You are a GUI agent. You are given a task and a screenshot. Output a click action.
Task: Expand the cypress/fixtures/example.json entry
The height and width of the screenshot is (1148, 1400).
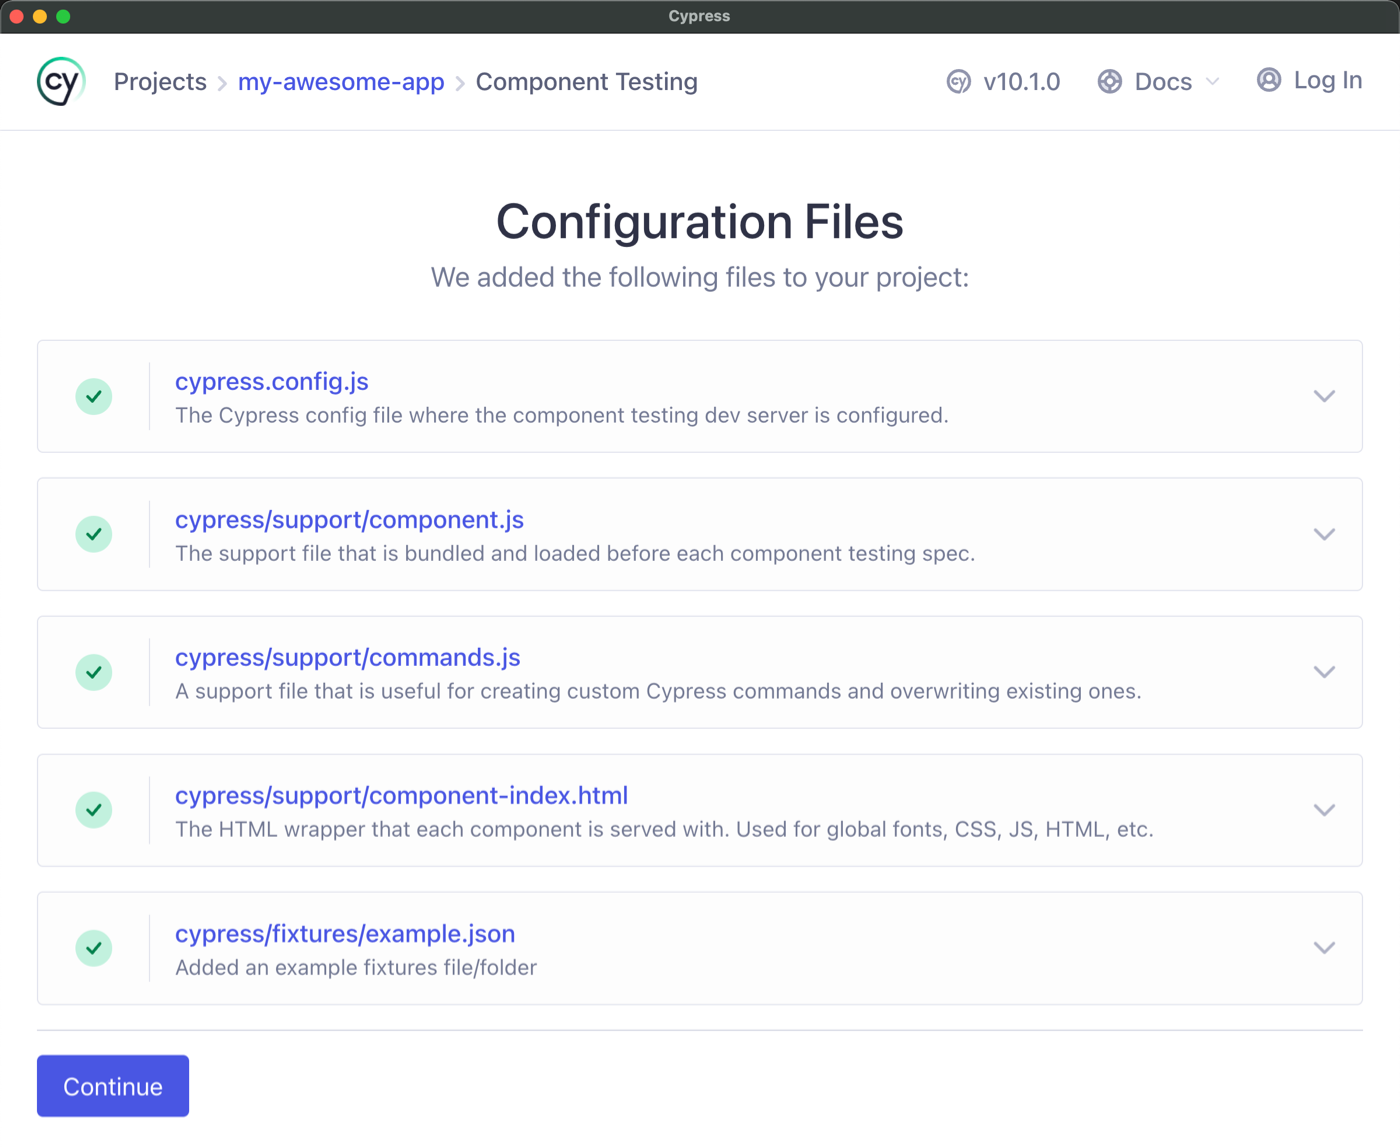pyautogui.click(x=1324, y=948)
